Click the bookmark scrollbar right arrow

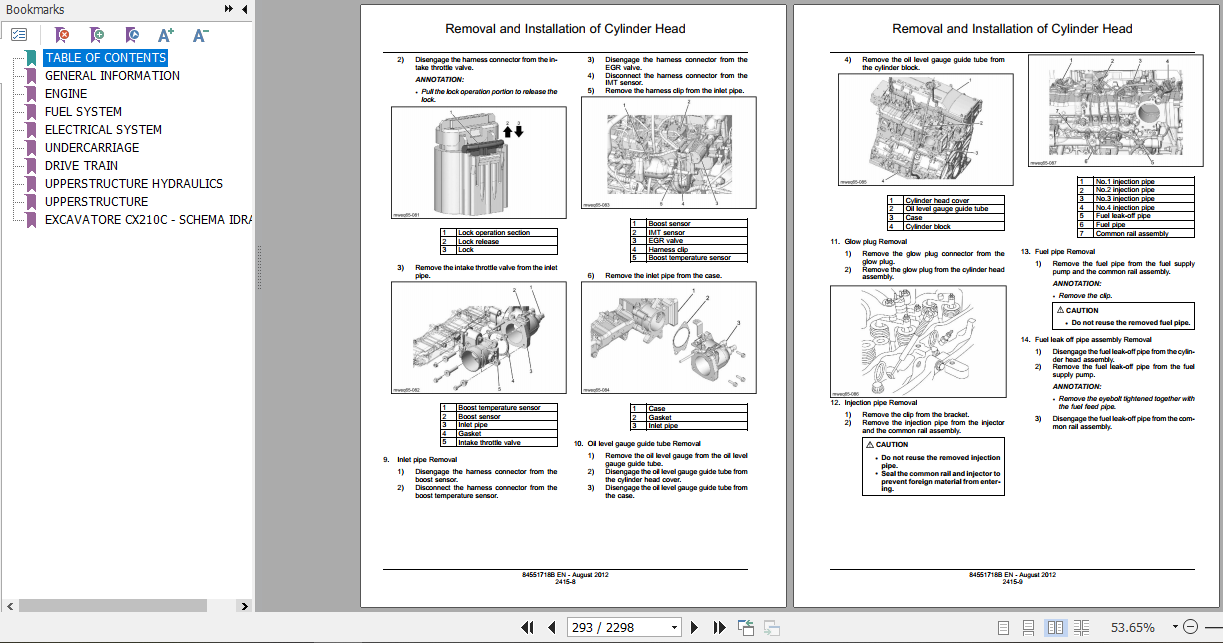point(246,605)
